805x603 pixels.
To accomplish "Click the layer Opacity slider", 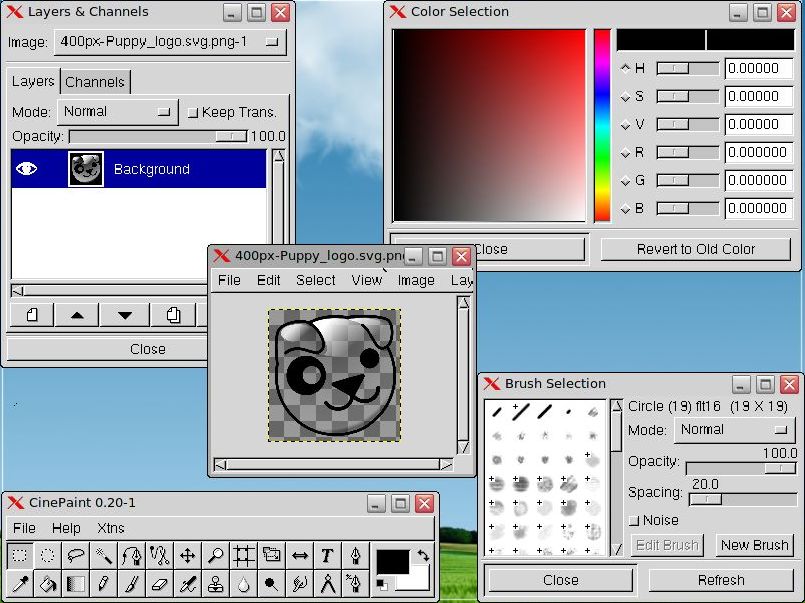I will [159, 137].
